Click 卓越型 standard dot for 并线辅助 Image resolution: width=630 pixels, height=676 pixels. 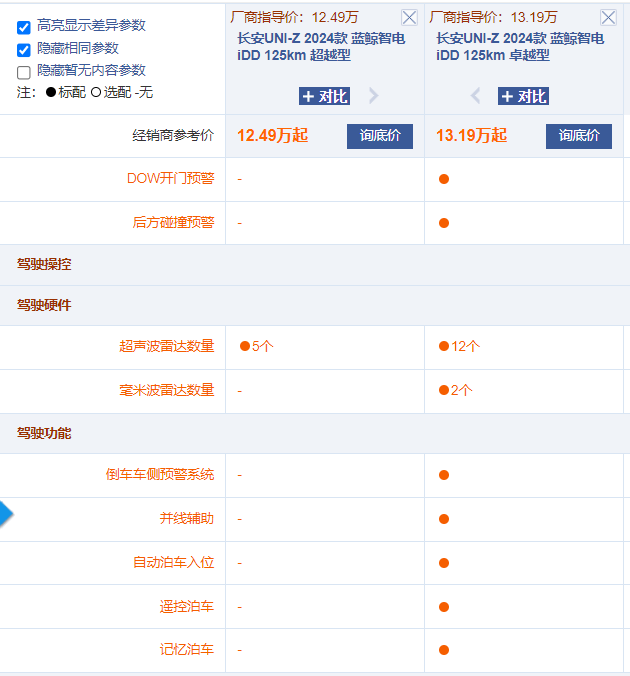tap(444, 519)
